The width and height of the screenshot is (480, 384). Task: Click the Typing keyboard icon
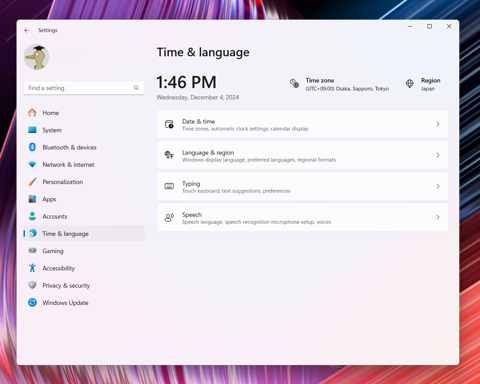[169, 186]
